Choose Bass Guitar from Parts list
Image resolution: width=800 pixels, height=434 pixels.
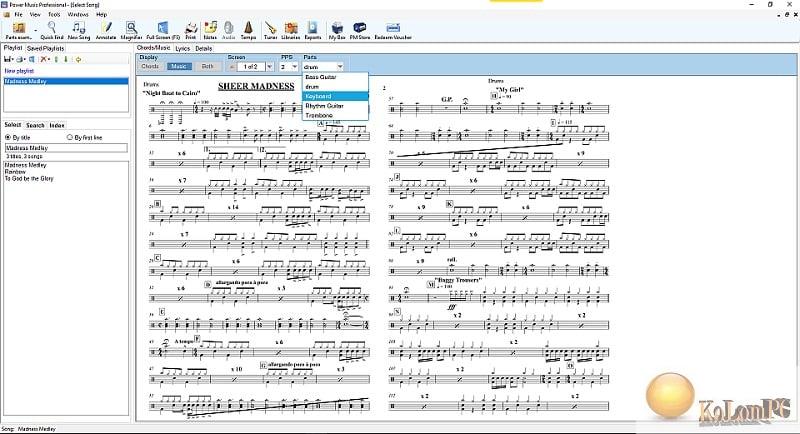click(x=335, y=77)
